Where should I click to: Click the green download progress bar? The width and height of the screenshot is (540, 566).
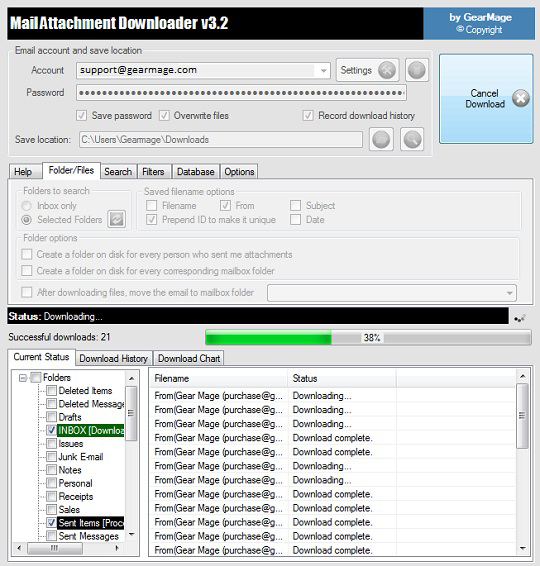pyautogui.click(x=368, y=338)
